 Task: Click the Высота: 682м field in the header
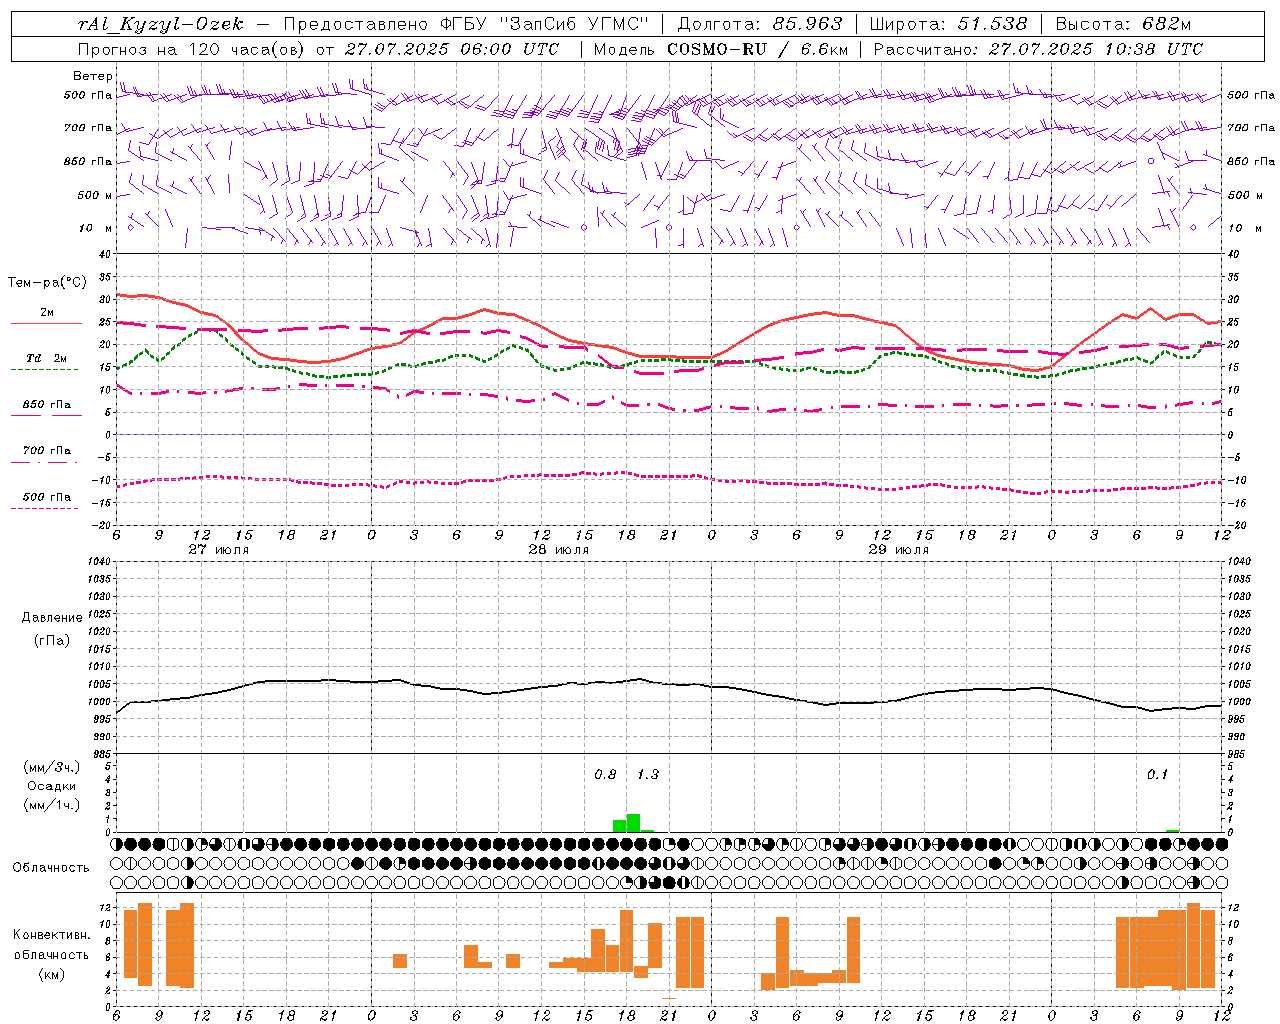1124,24
